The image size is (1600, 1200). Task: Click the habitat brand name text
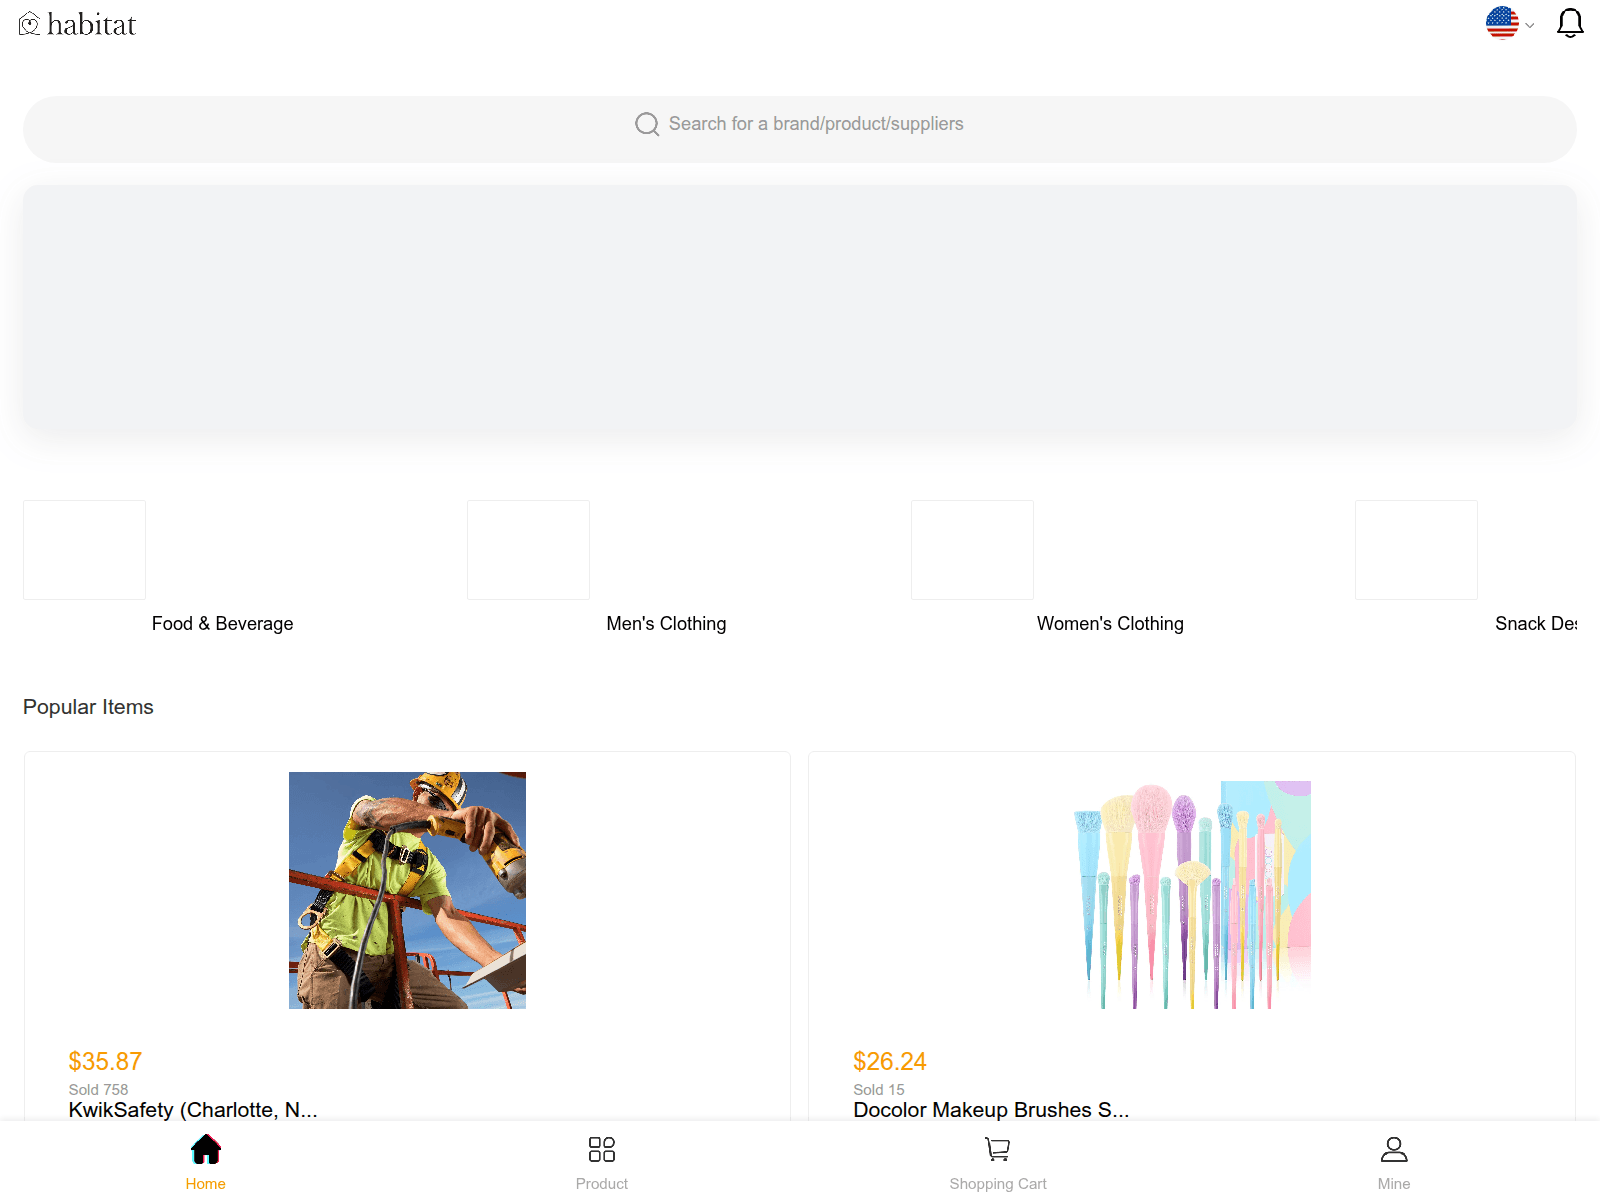click(x=91, y=24)
